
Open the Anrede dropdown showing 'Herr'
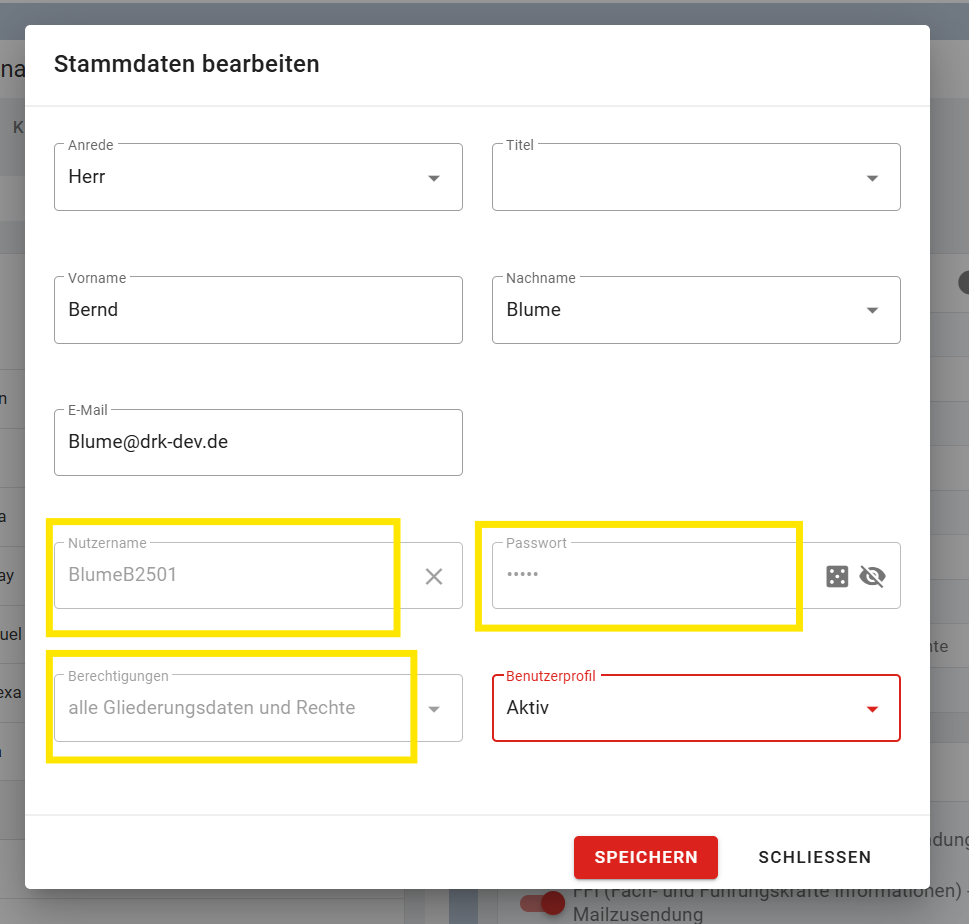tap(240, 178)
